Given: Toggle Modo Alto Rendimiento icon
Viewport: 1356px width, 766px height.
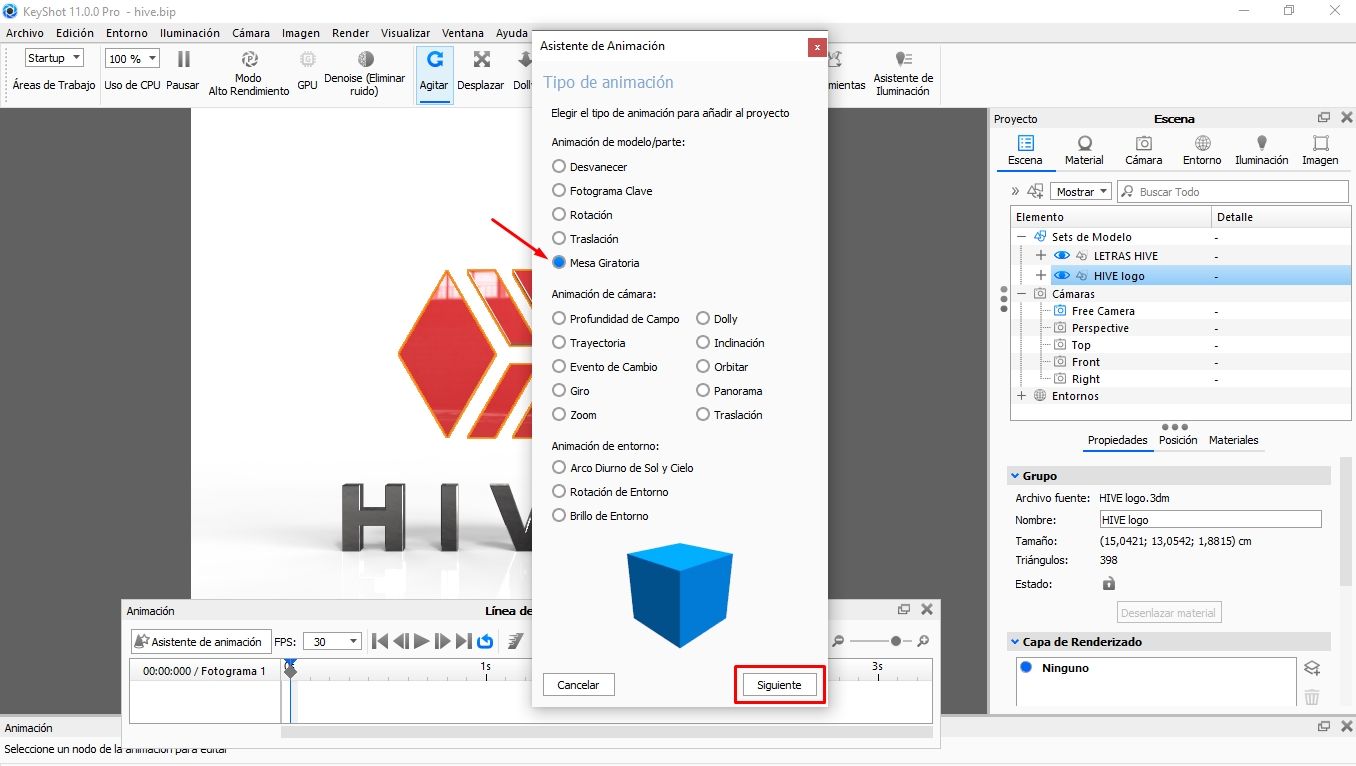Looking at the screenshot, I should 249,59.
